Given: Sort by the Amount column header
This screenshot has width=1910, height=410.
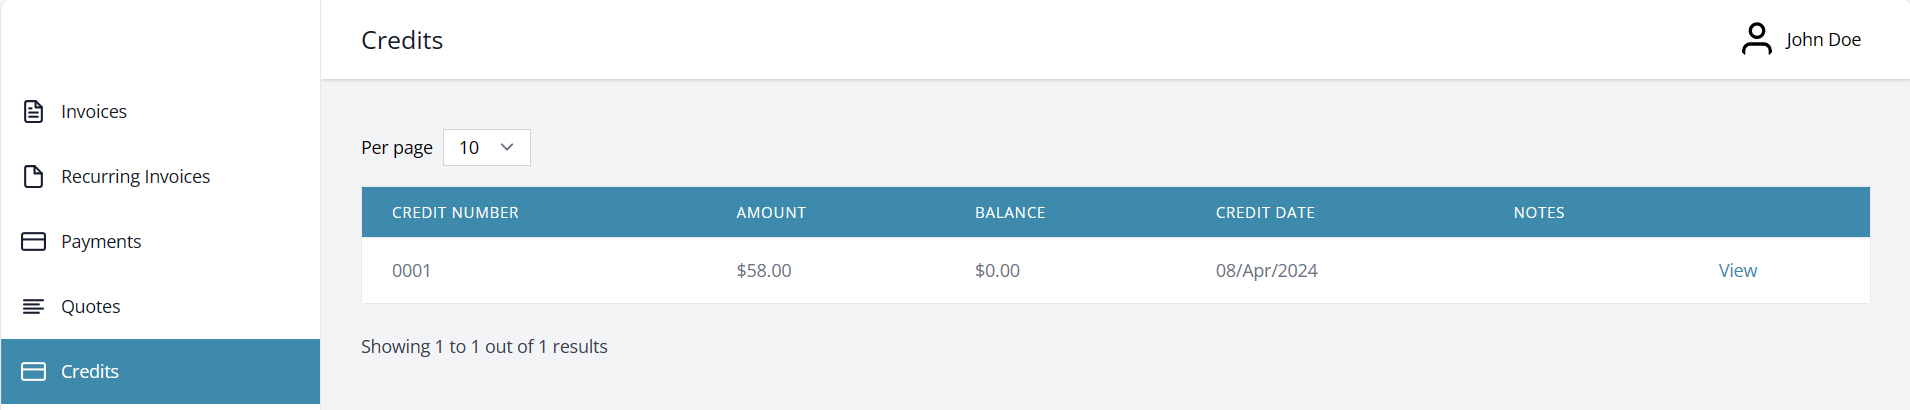Looking at the screenshot, I should [x=771, y=212].
